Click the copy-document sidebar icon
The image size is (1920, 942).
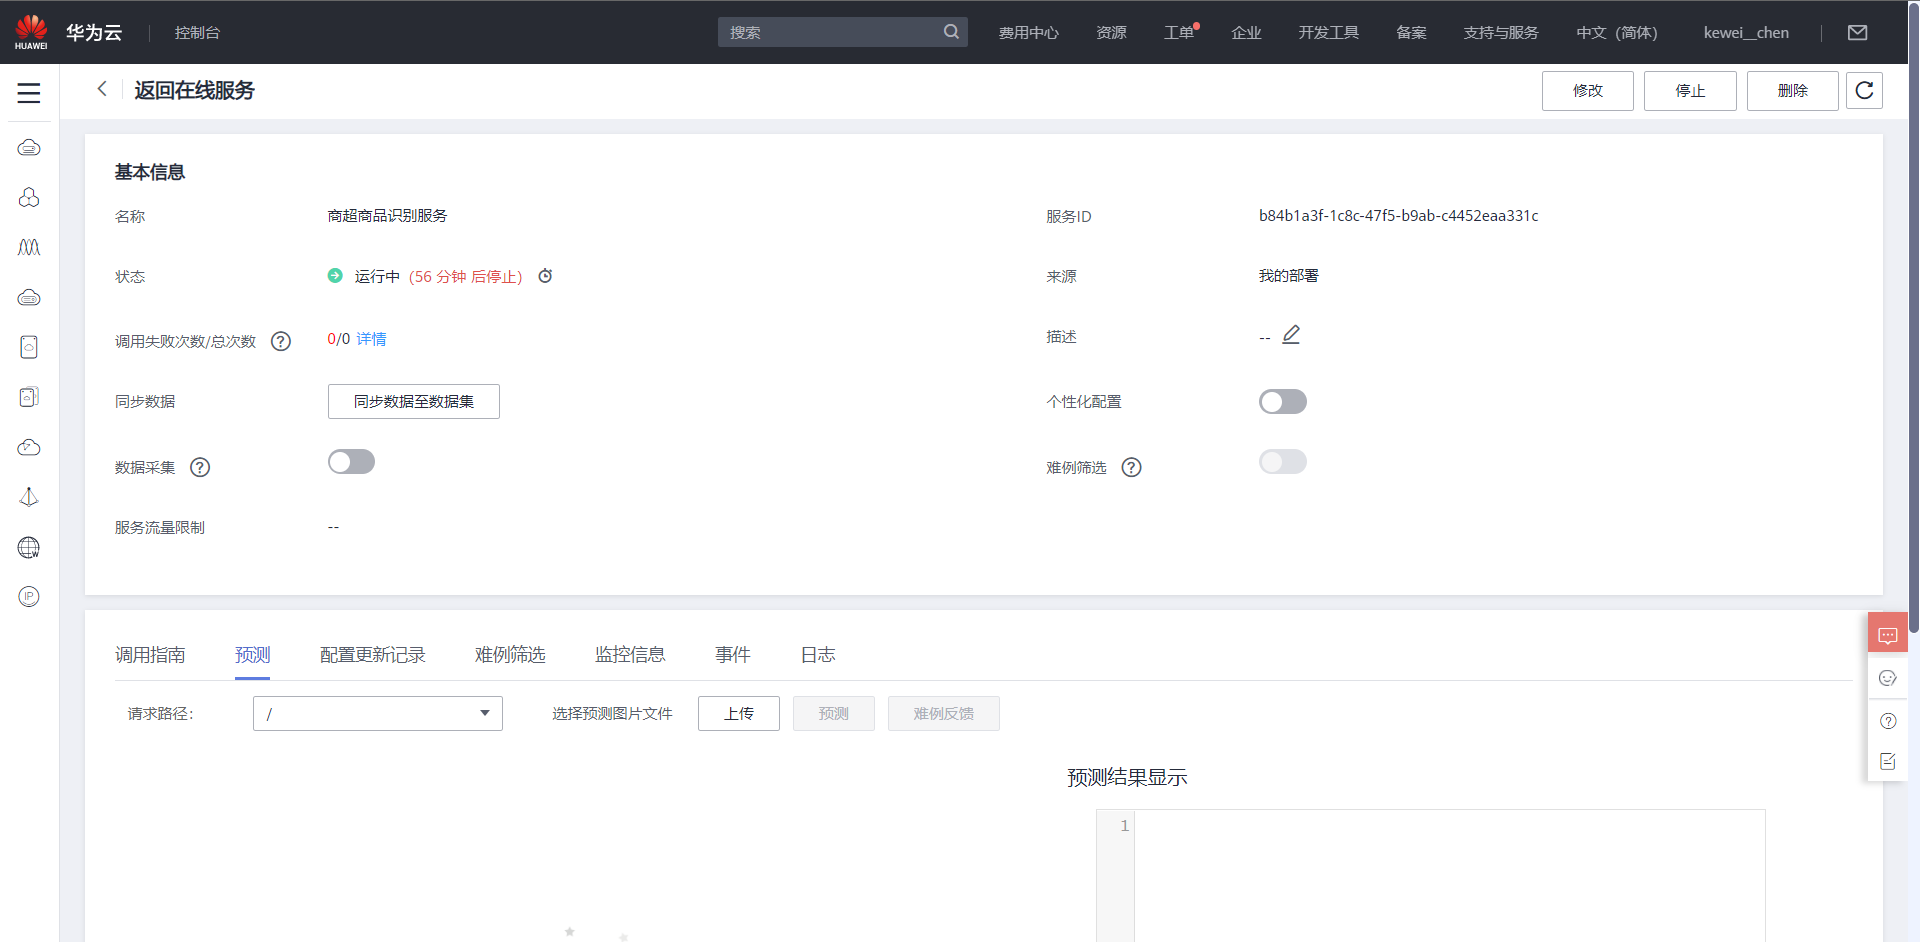[29, 397]
